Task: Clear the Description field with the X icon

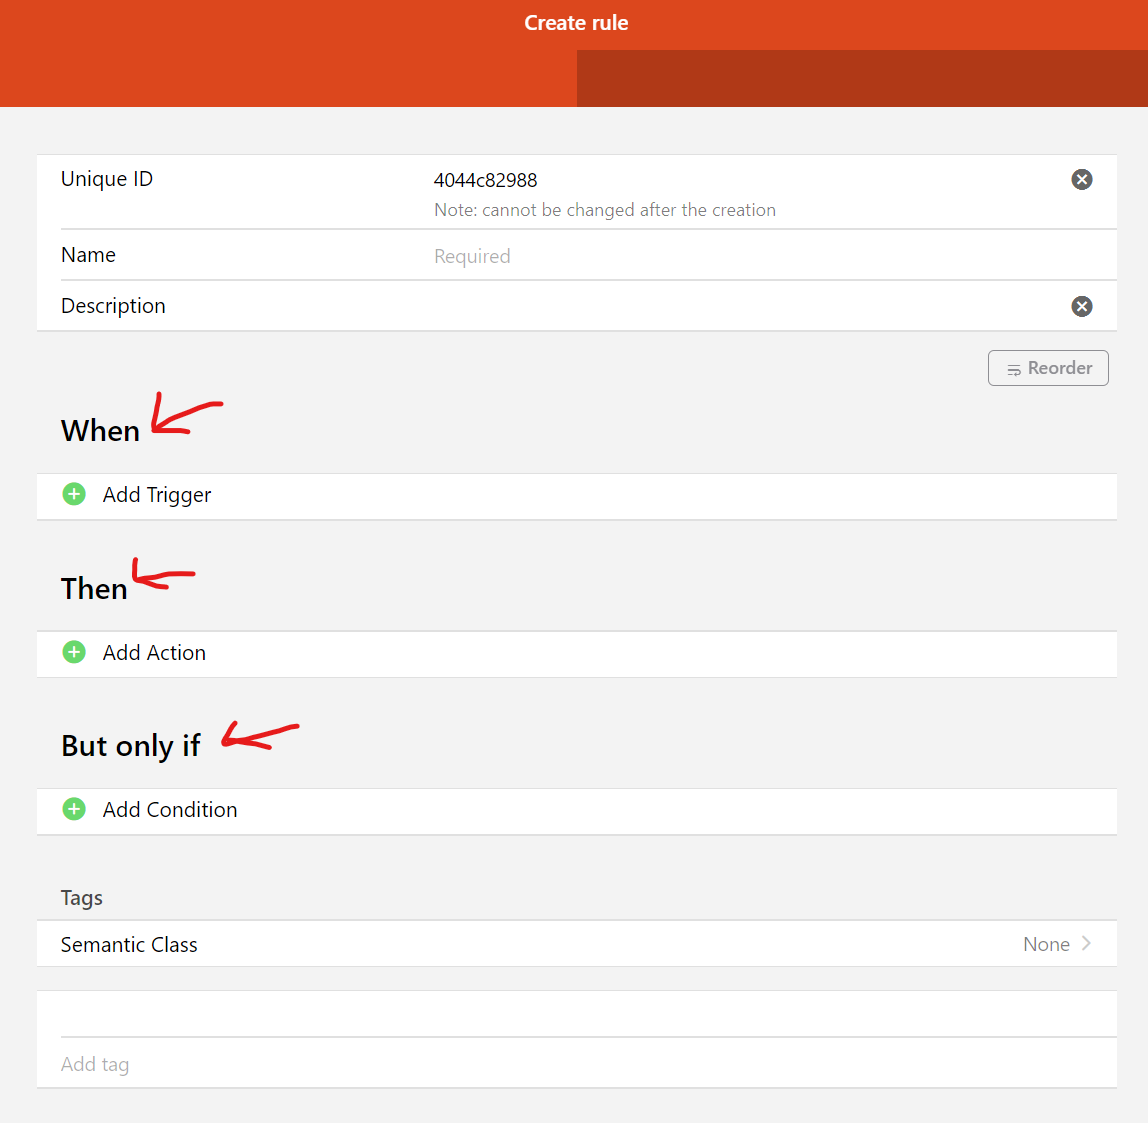Action: (1081, 306)
